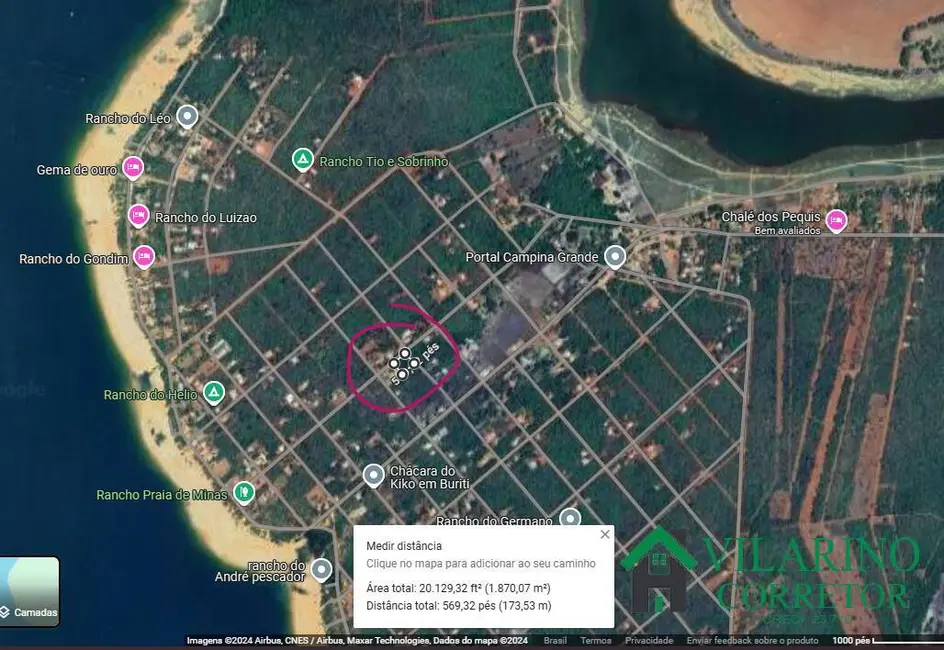Select the Rancho do Germano map pin
This screenshot has width=944, height=650.
point(570,518)
